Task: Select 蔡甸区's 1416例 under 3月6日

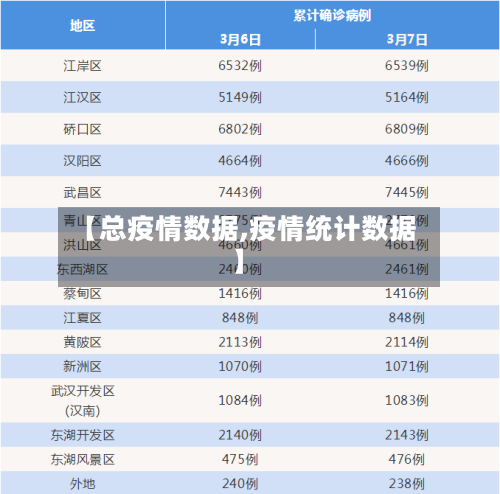Action: click(240, 294)
